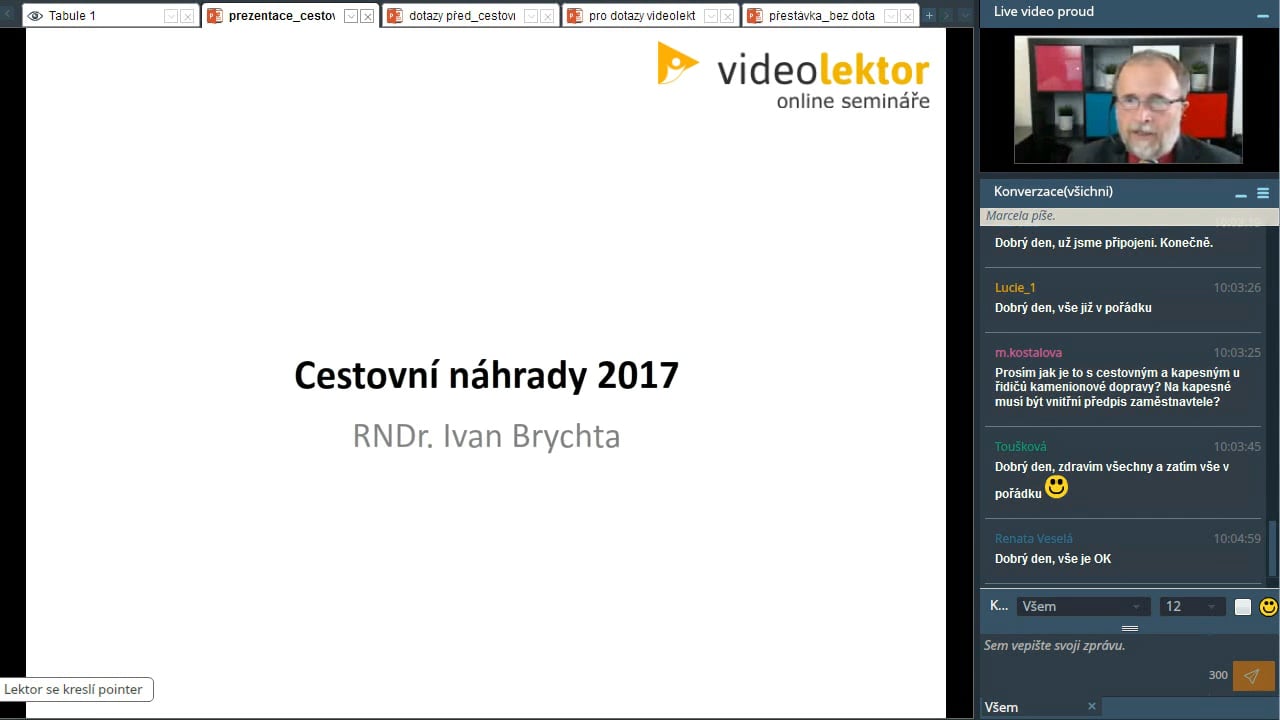The image size is (1280, 720).
Task: Click the videolektor logo on slide
Action: point(793,75)
